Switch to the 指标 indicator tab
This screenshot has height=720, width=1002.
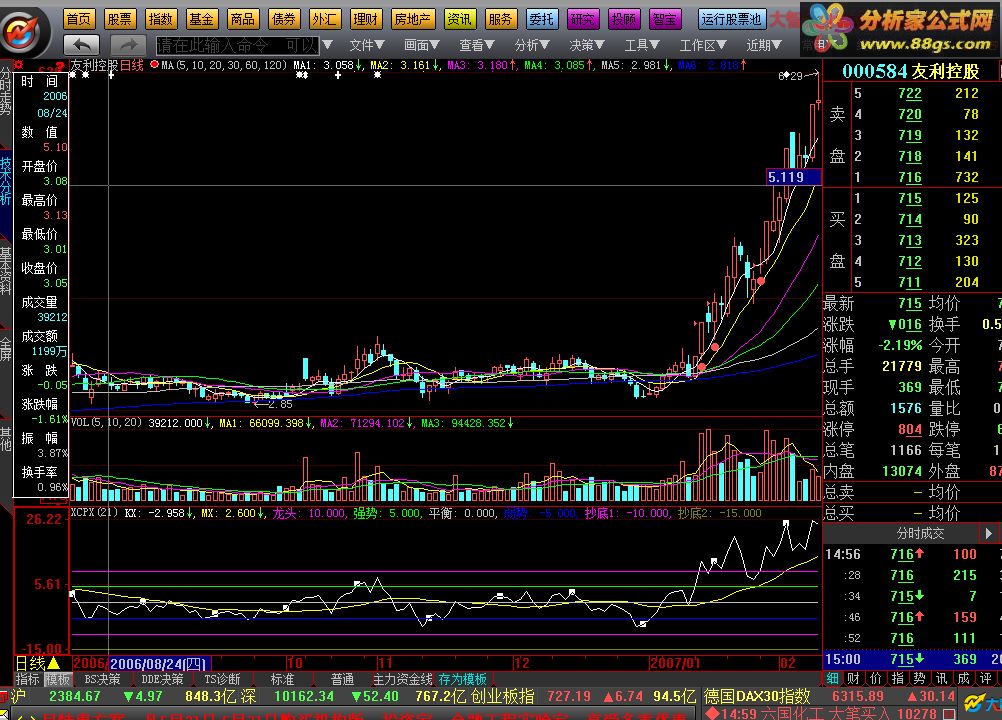pos(27,679)
